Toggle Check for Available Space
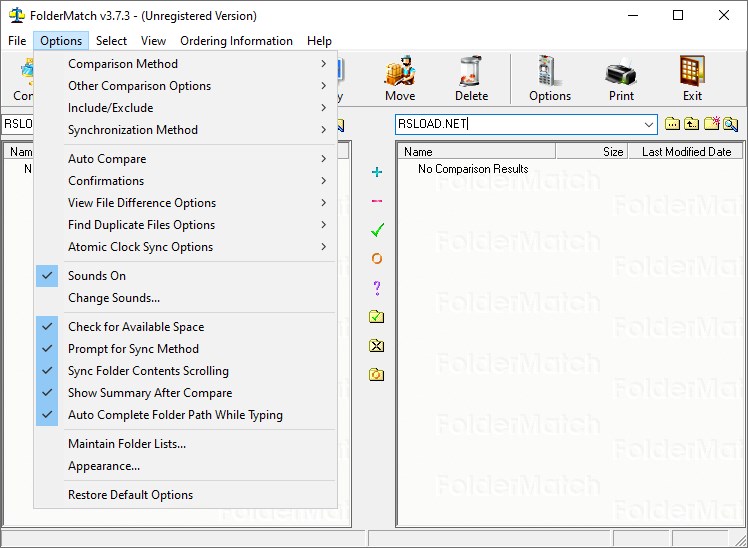This screenshot has height=548, width=748. 185,327
